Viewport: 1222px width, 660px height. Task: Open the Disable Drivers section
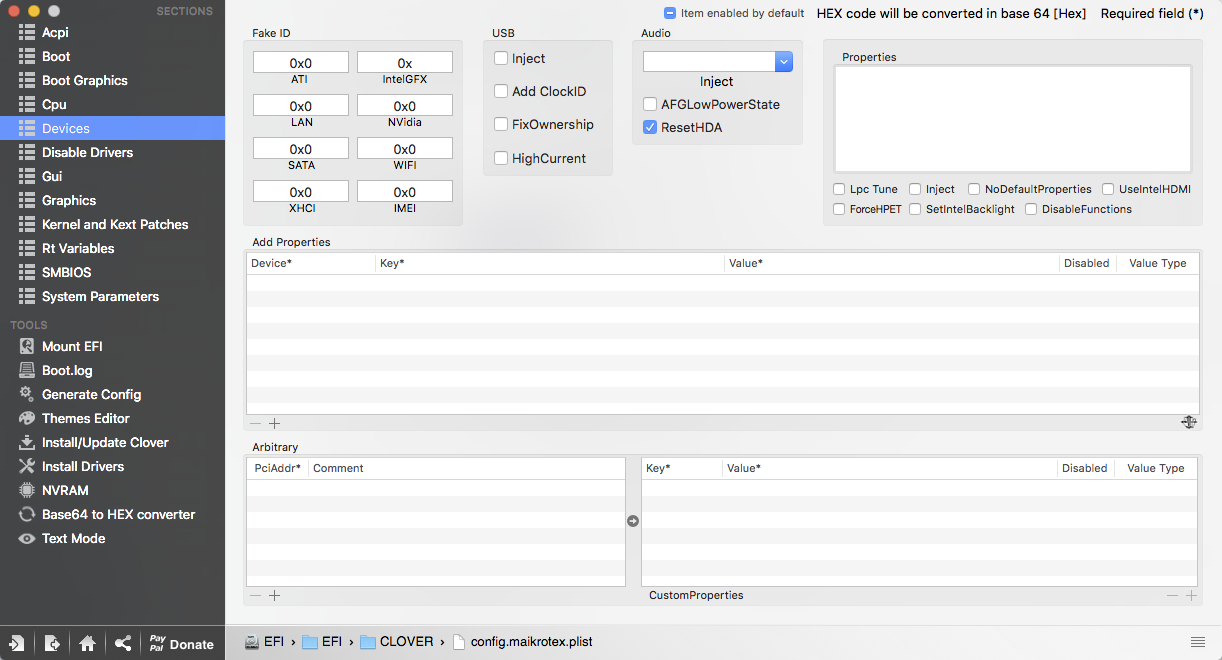tap(112, 152)
